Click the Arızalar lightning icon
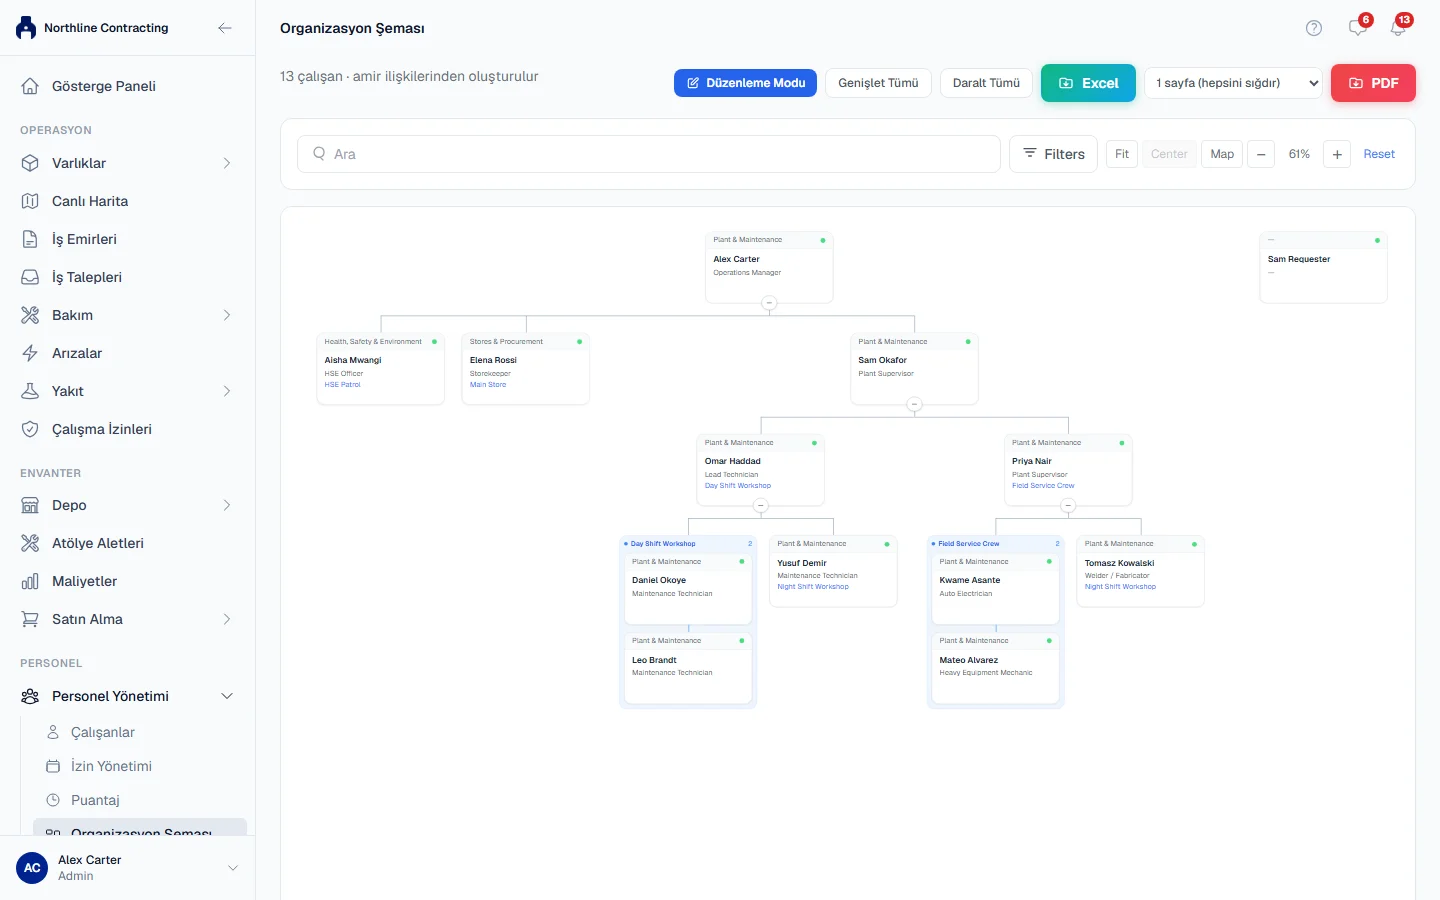The height and width of the screenshot is (900, 1440). 30,353
